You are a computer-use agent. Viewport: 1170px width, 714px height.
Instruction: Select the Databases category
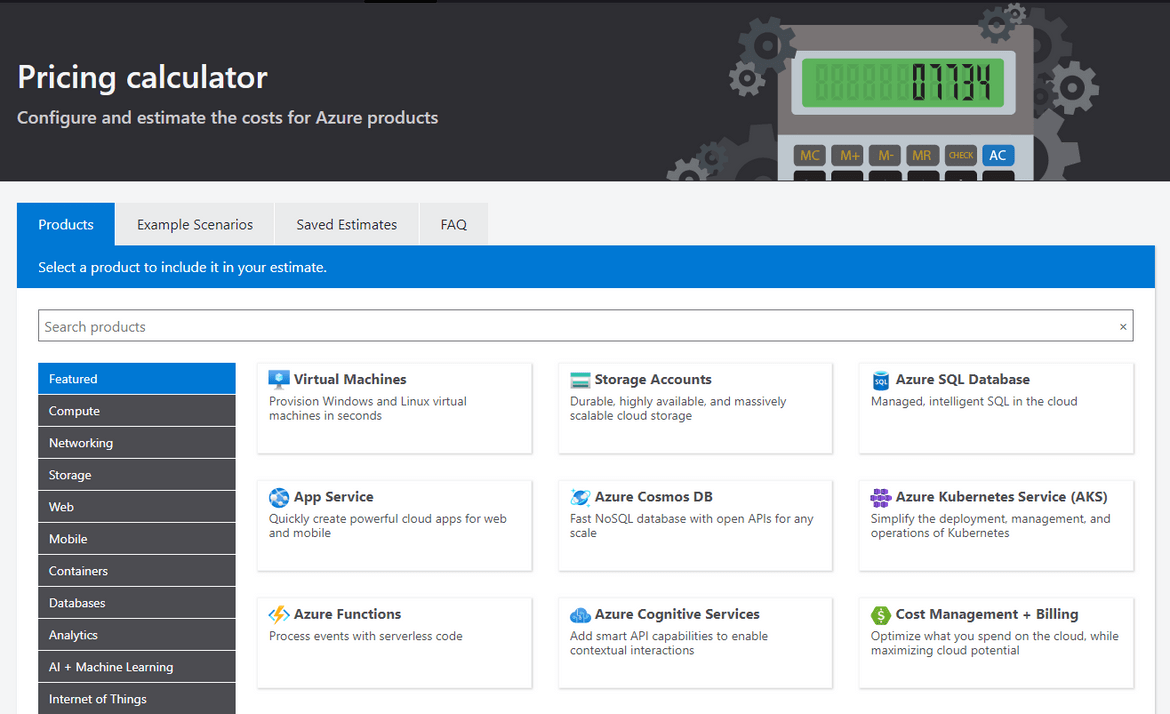tap(137, 604)
